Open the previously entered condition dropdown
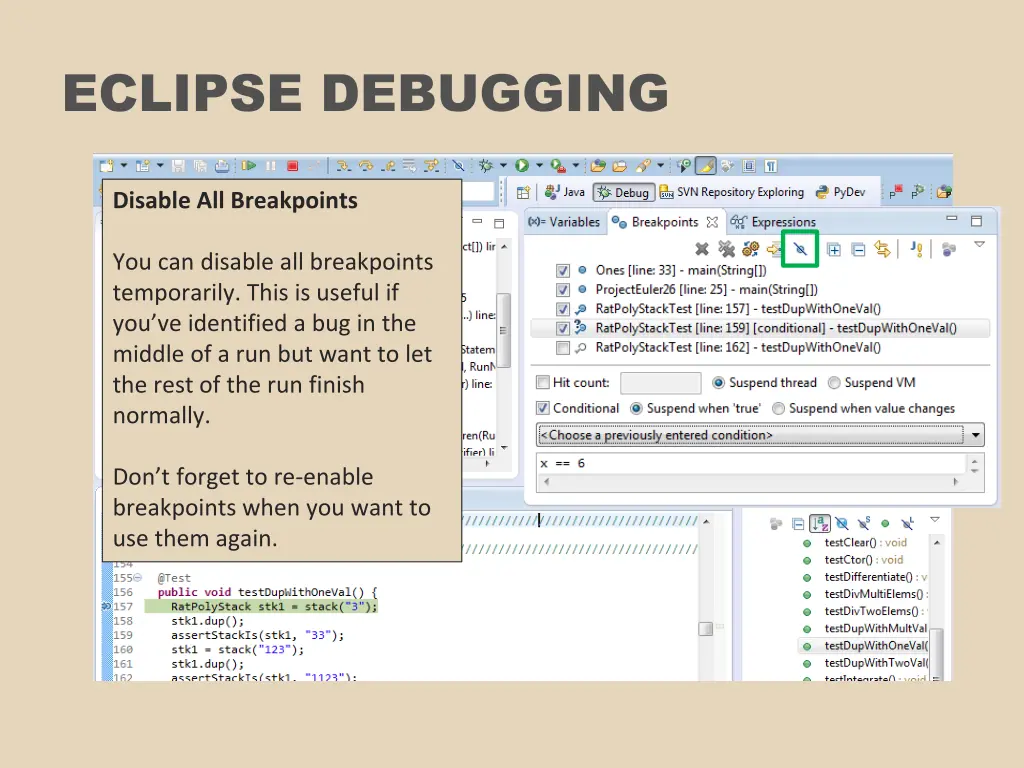Viewport: 1024px width, 768px height. coord(975,434)
